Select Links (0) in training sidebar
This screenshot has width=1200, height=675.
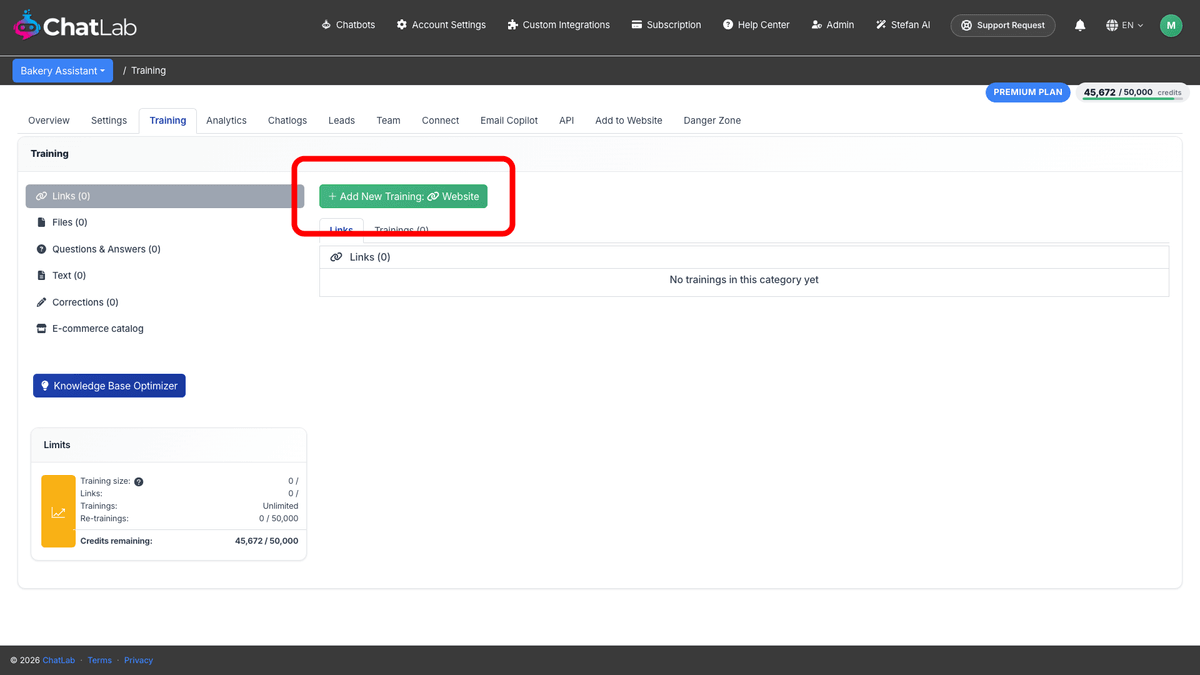[165, 196]
